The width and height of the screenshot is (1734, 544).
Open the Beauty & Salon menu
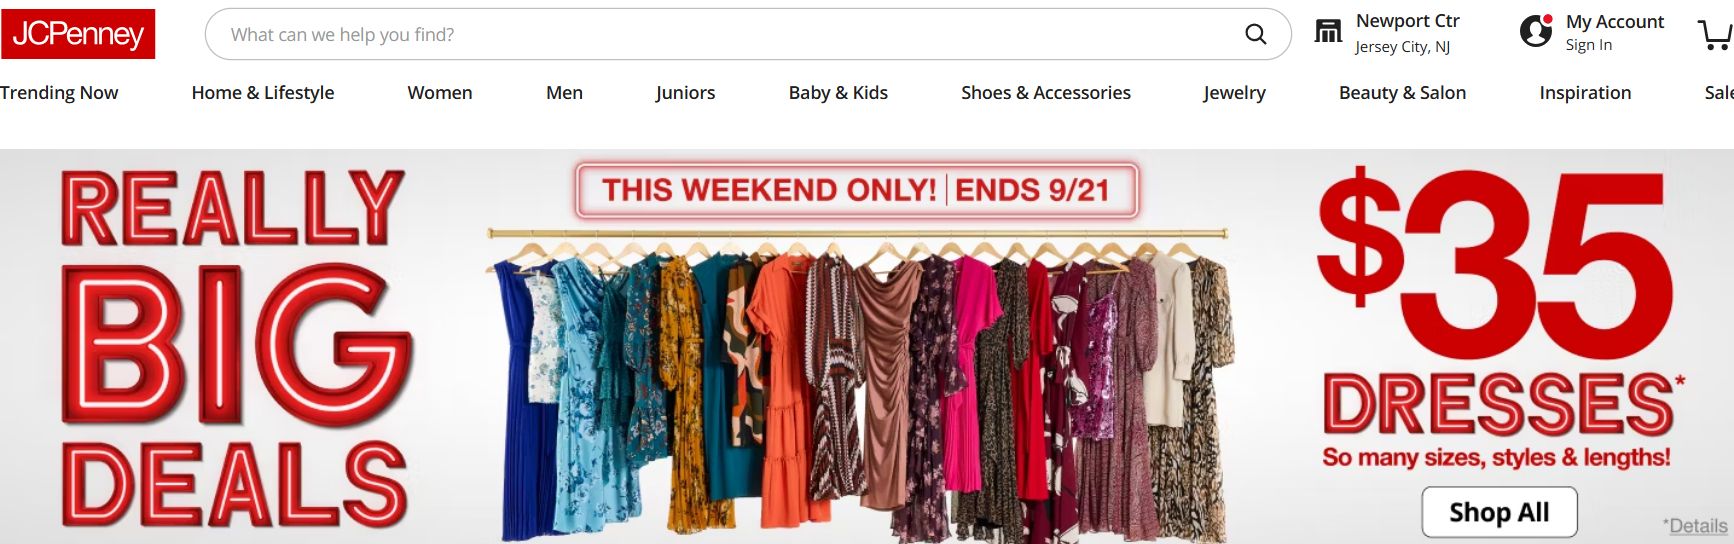tap(1402, 93)
